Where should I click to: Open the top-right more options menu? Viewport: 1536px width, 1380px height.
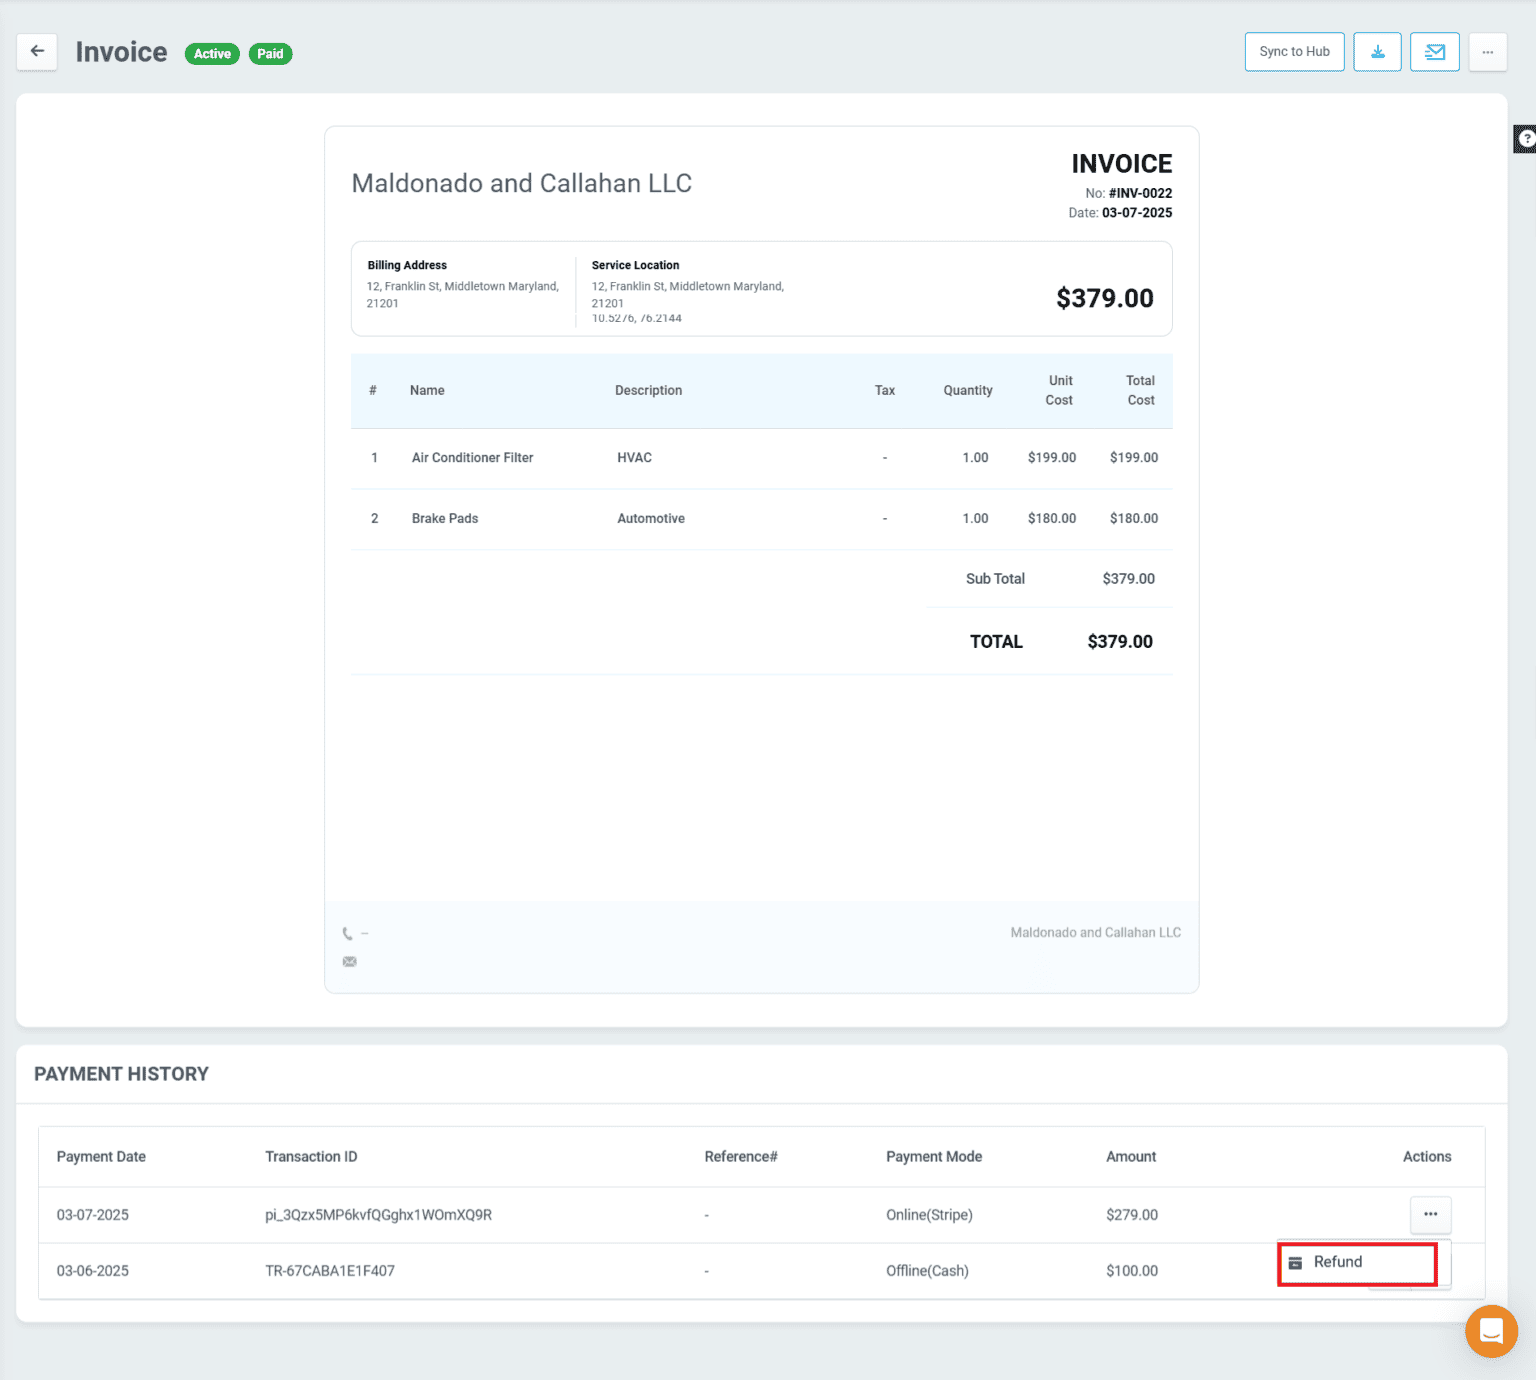point(1487,52)
